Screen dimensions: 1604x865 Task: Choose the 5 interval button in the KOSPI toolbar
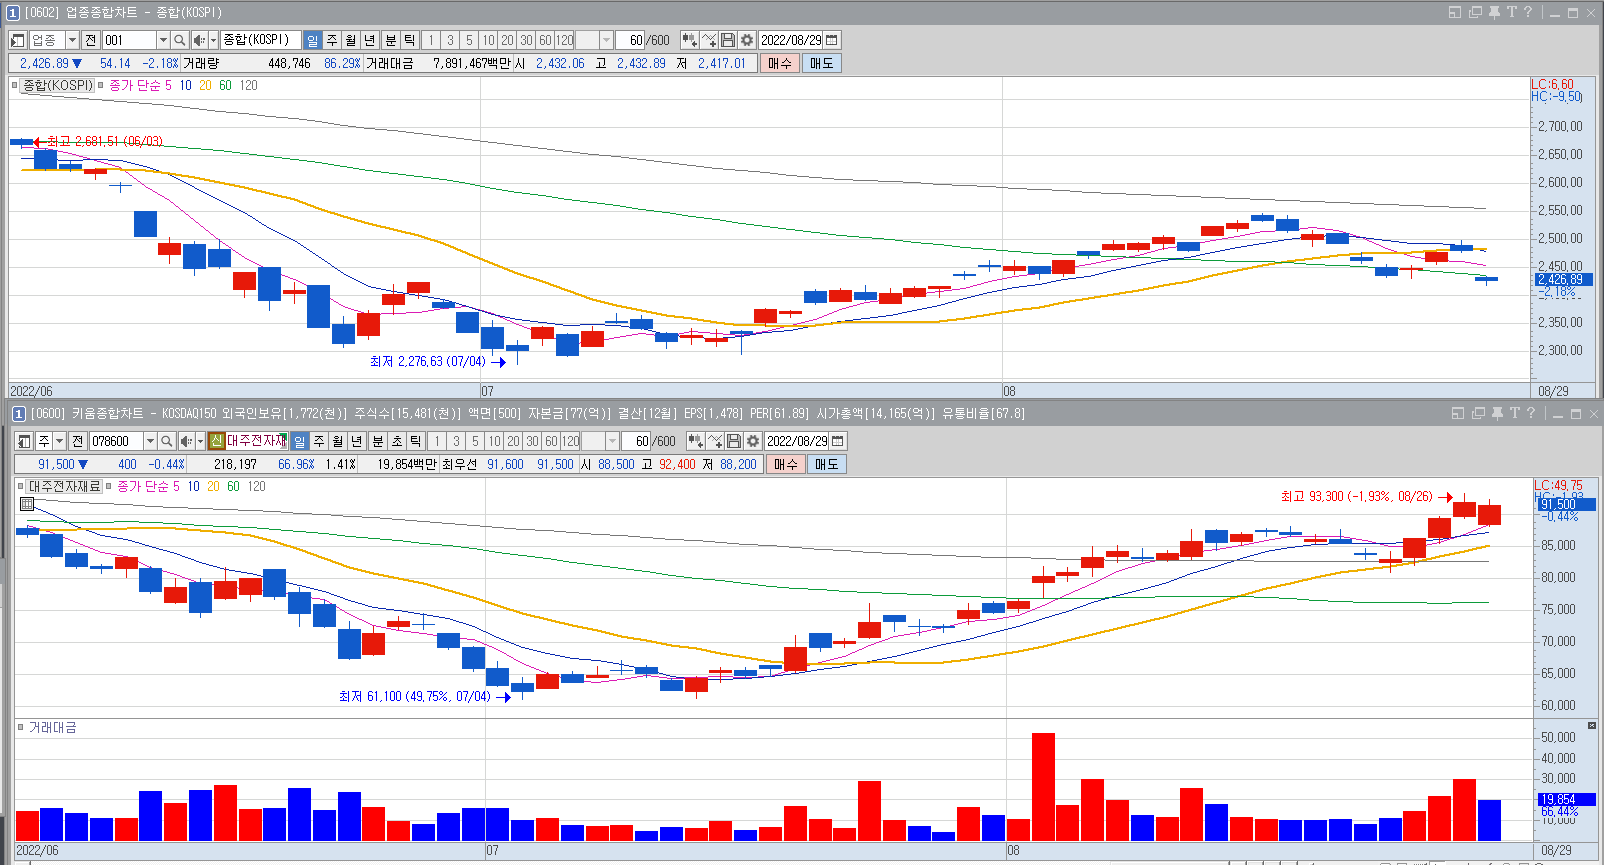469,40
